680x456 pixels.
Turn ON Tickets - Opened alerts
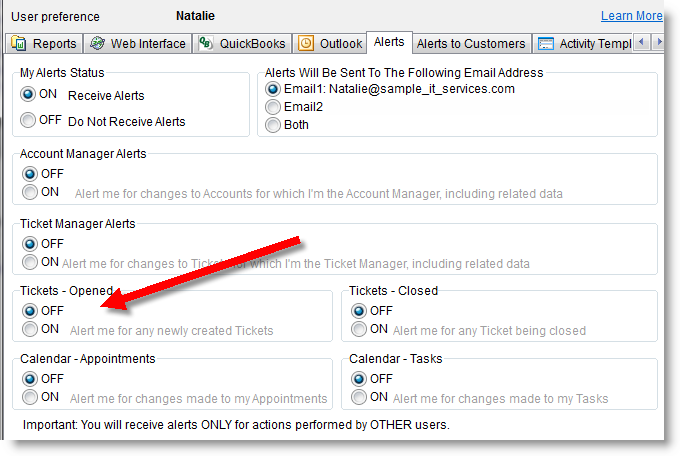tap(29, 329)
